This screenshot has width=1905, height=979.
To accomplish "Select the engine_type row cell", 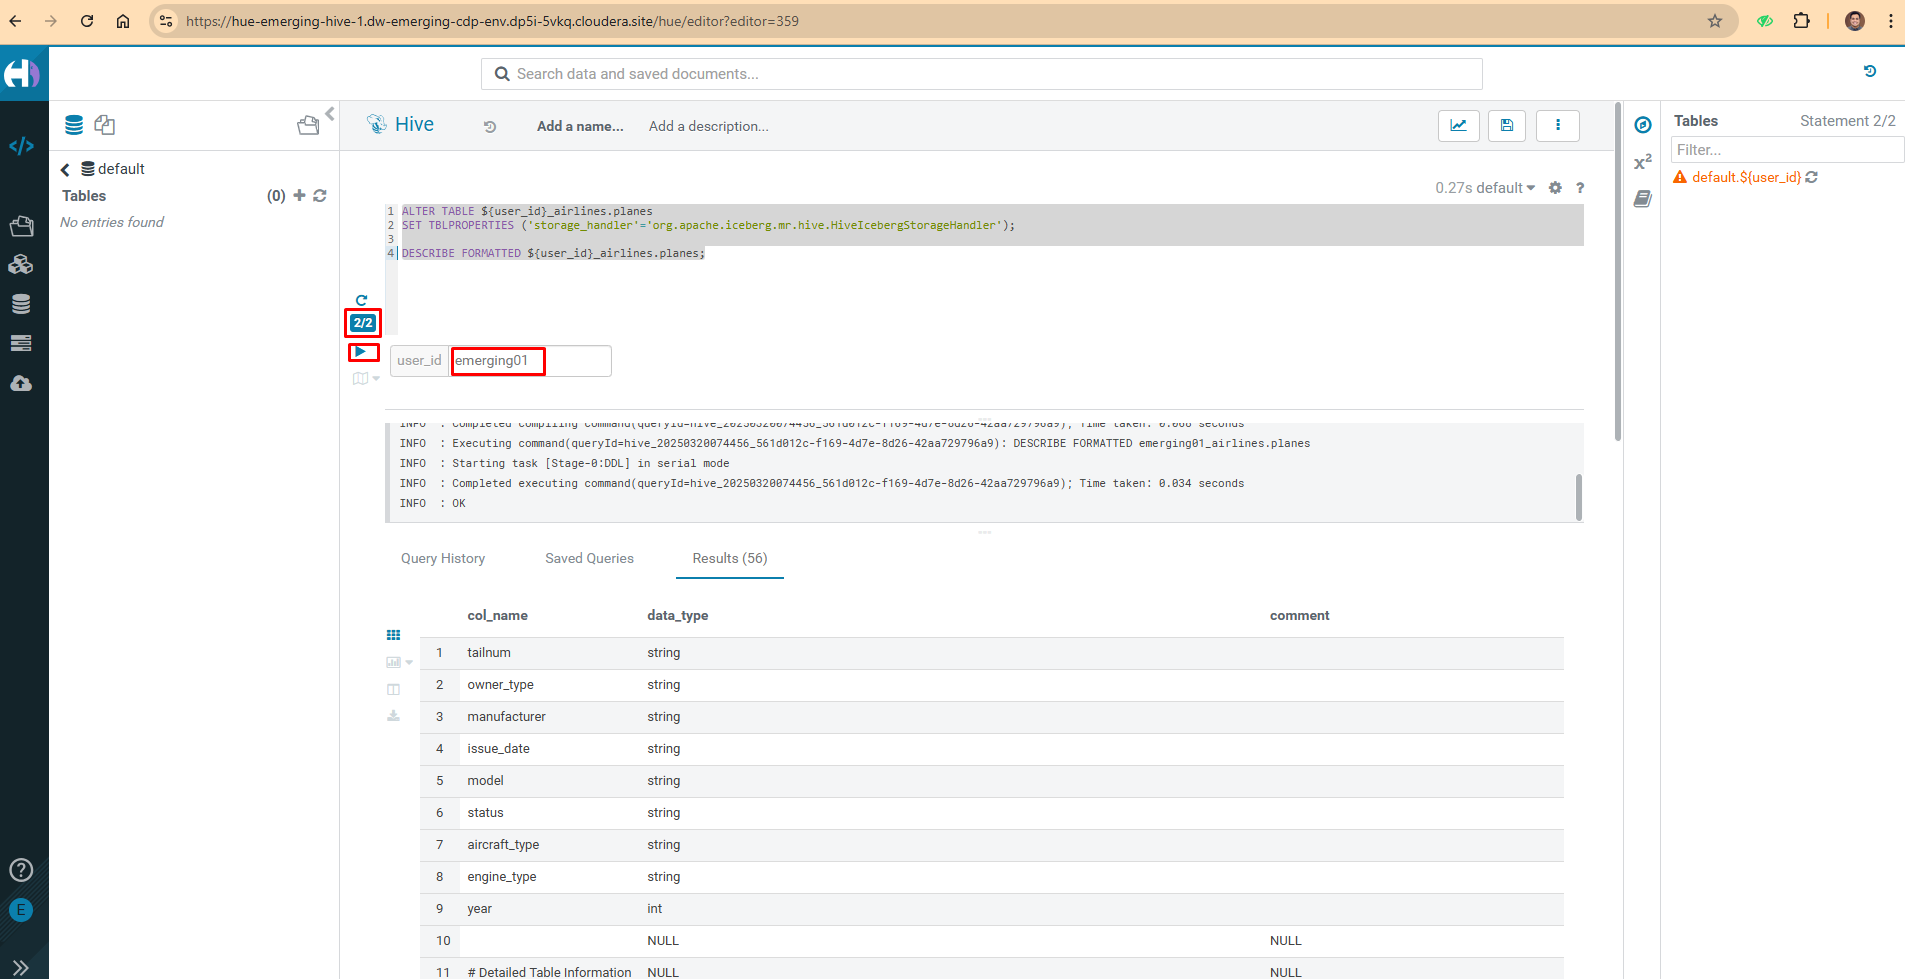I will coord(501,877).
